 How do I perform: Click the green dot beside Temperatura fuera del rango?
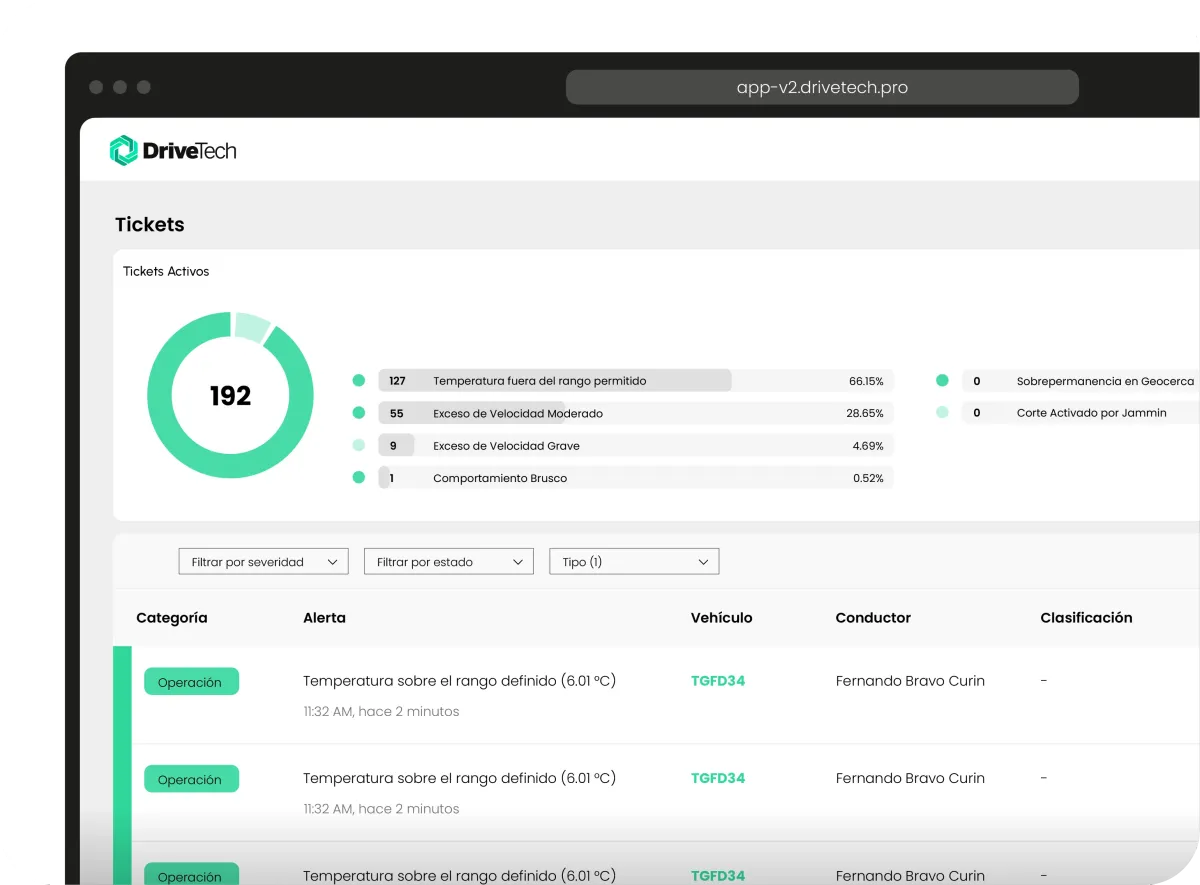coord(359,381)
